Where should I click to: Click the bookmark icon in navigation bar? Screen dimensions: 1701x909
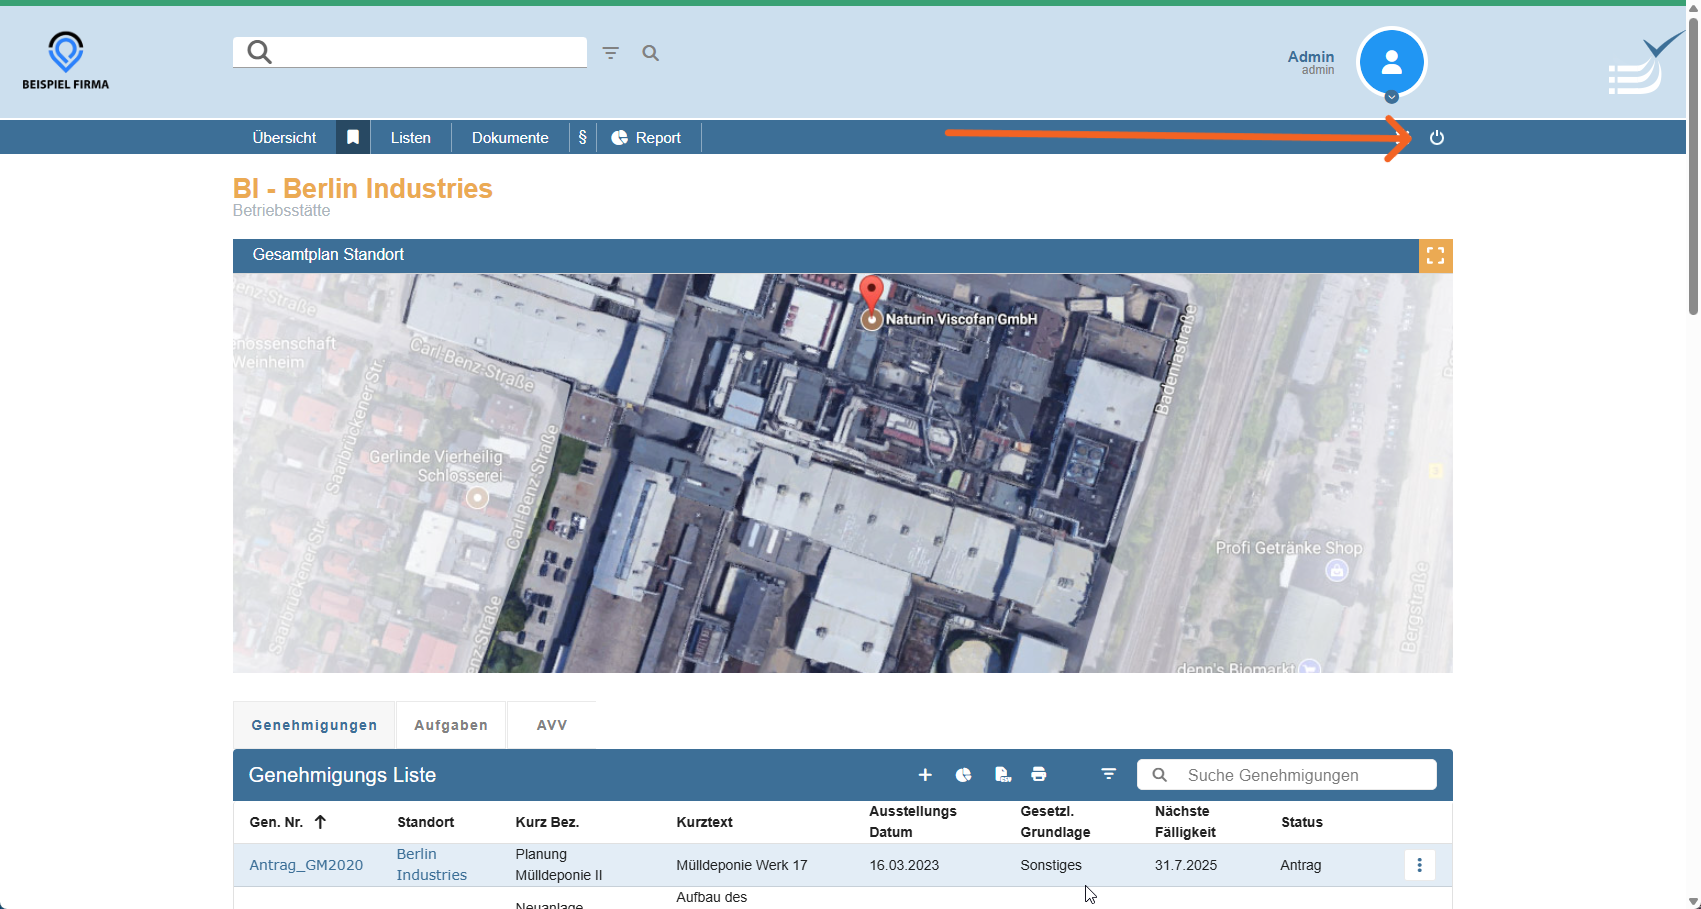[x=353, y=138]
